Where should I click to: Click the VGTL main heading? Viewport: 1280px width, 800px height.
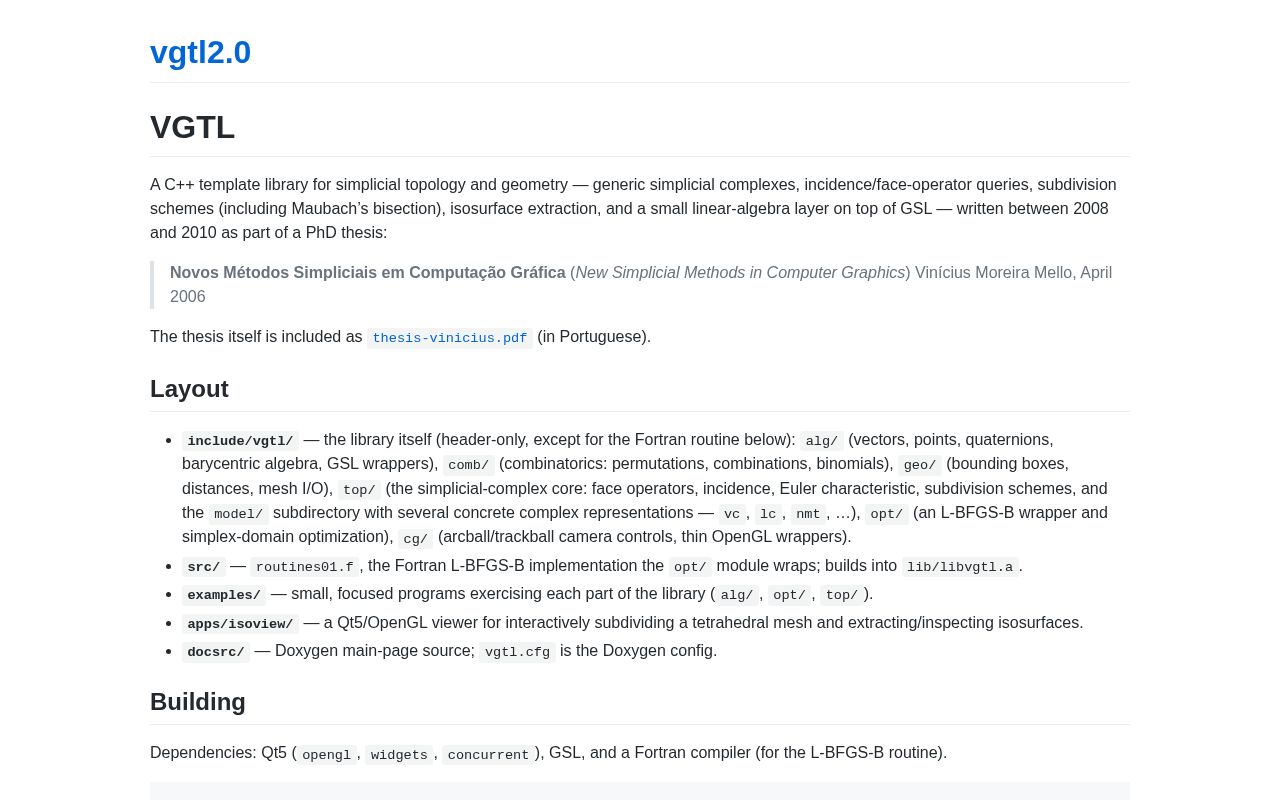[192, 127]
